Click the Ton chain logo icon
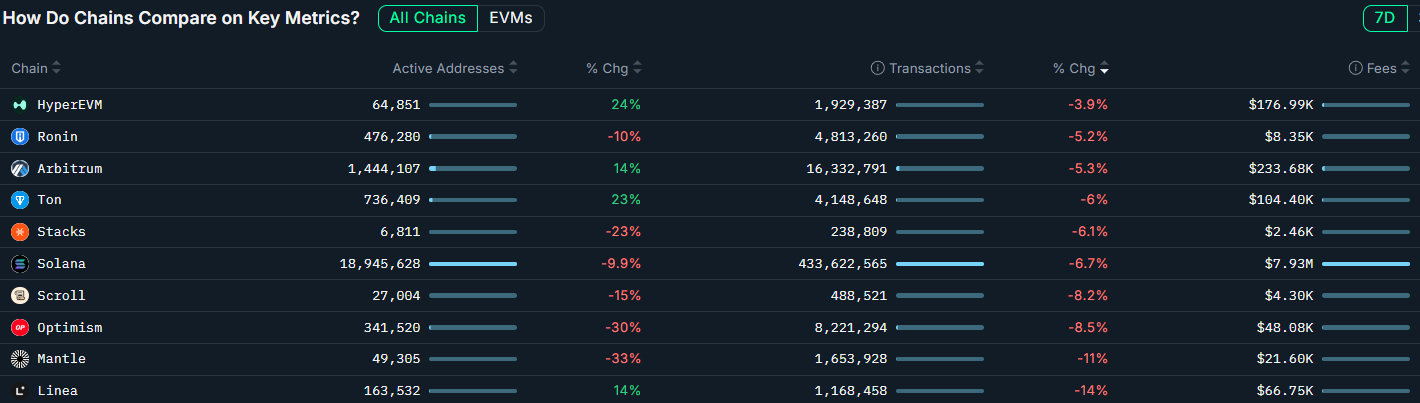 (20, 200)
